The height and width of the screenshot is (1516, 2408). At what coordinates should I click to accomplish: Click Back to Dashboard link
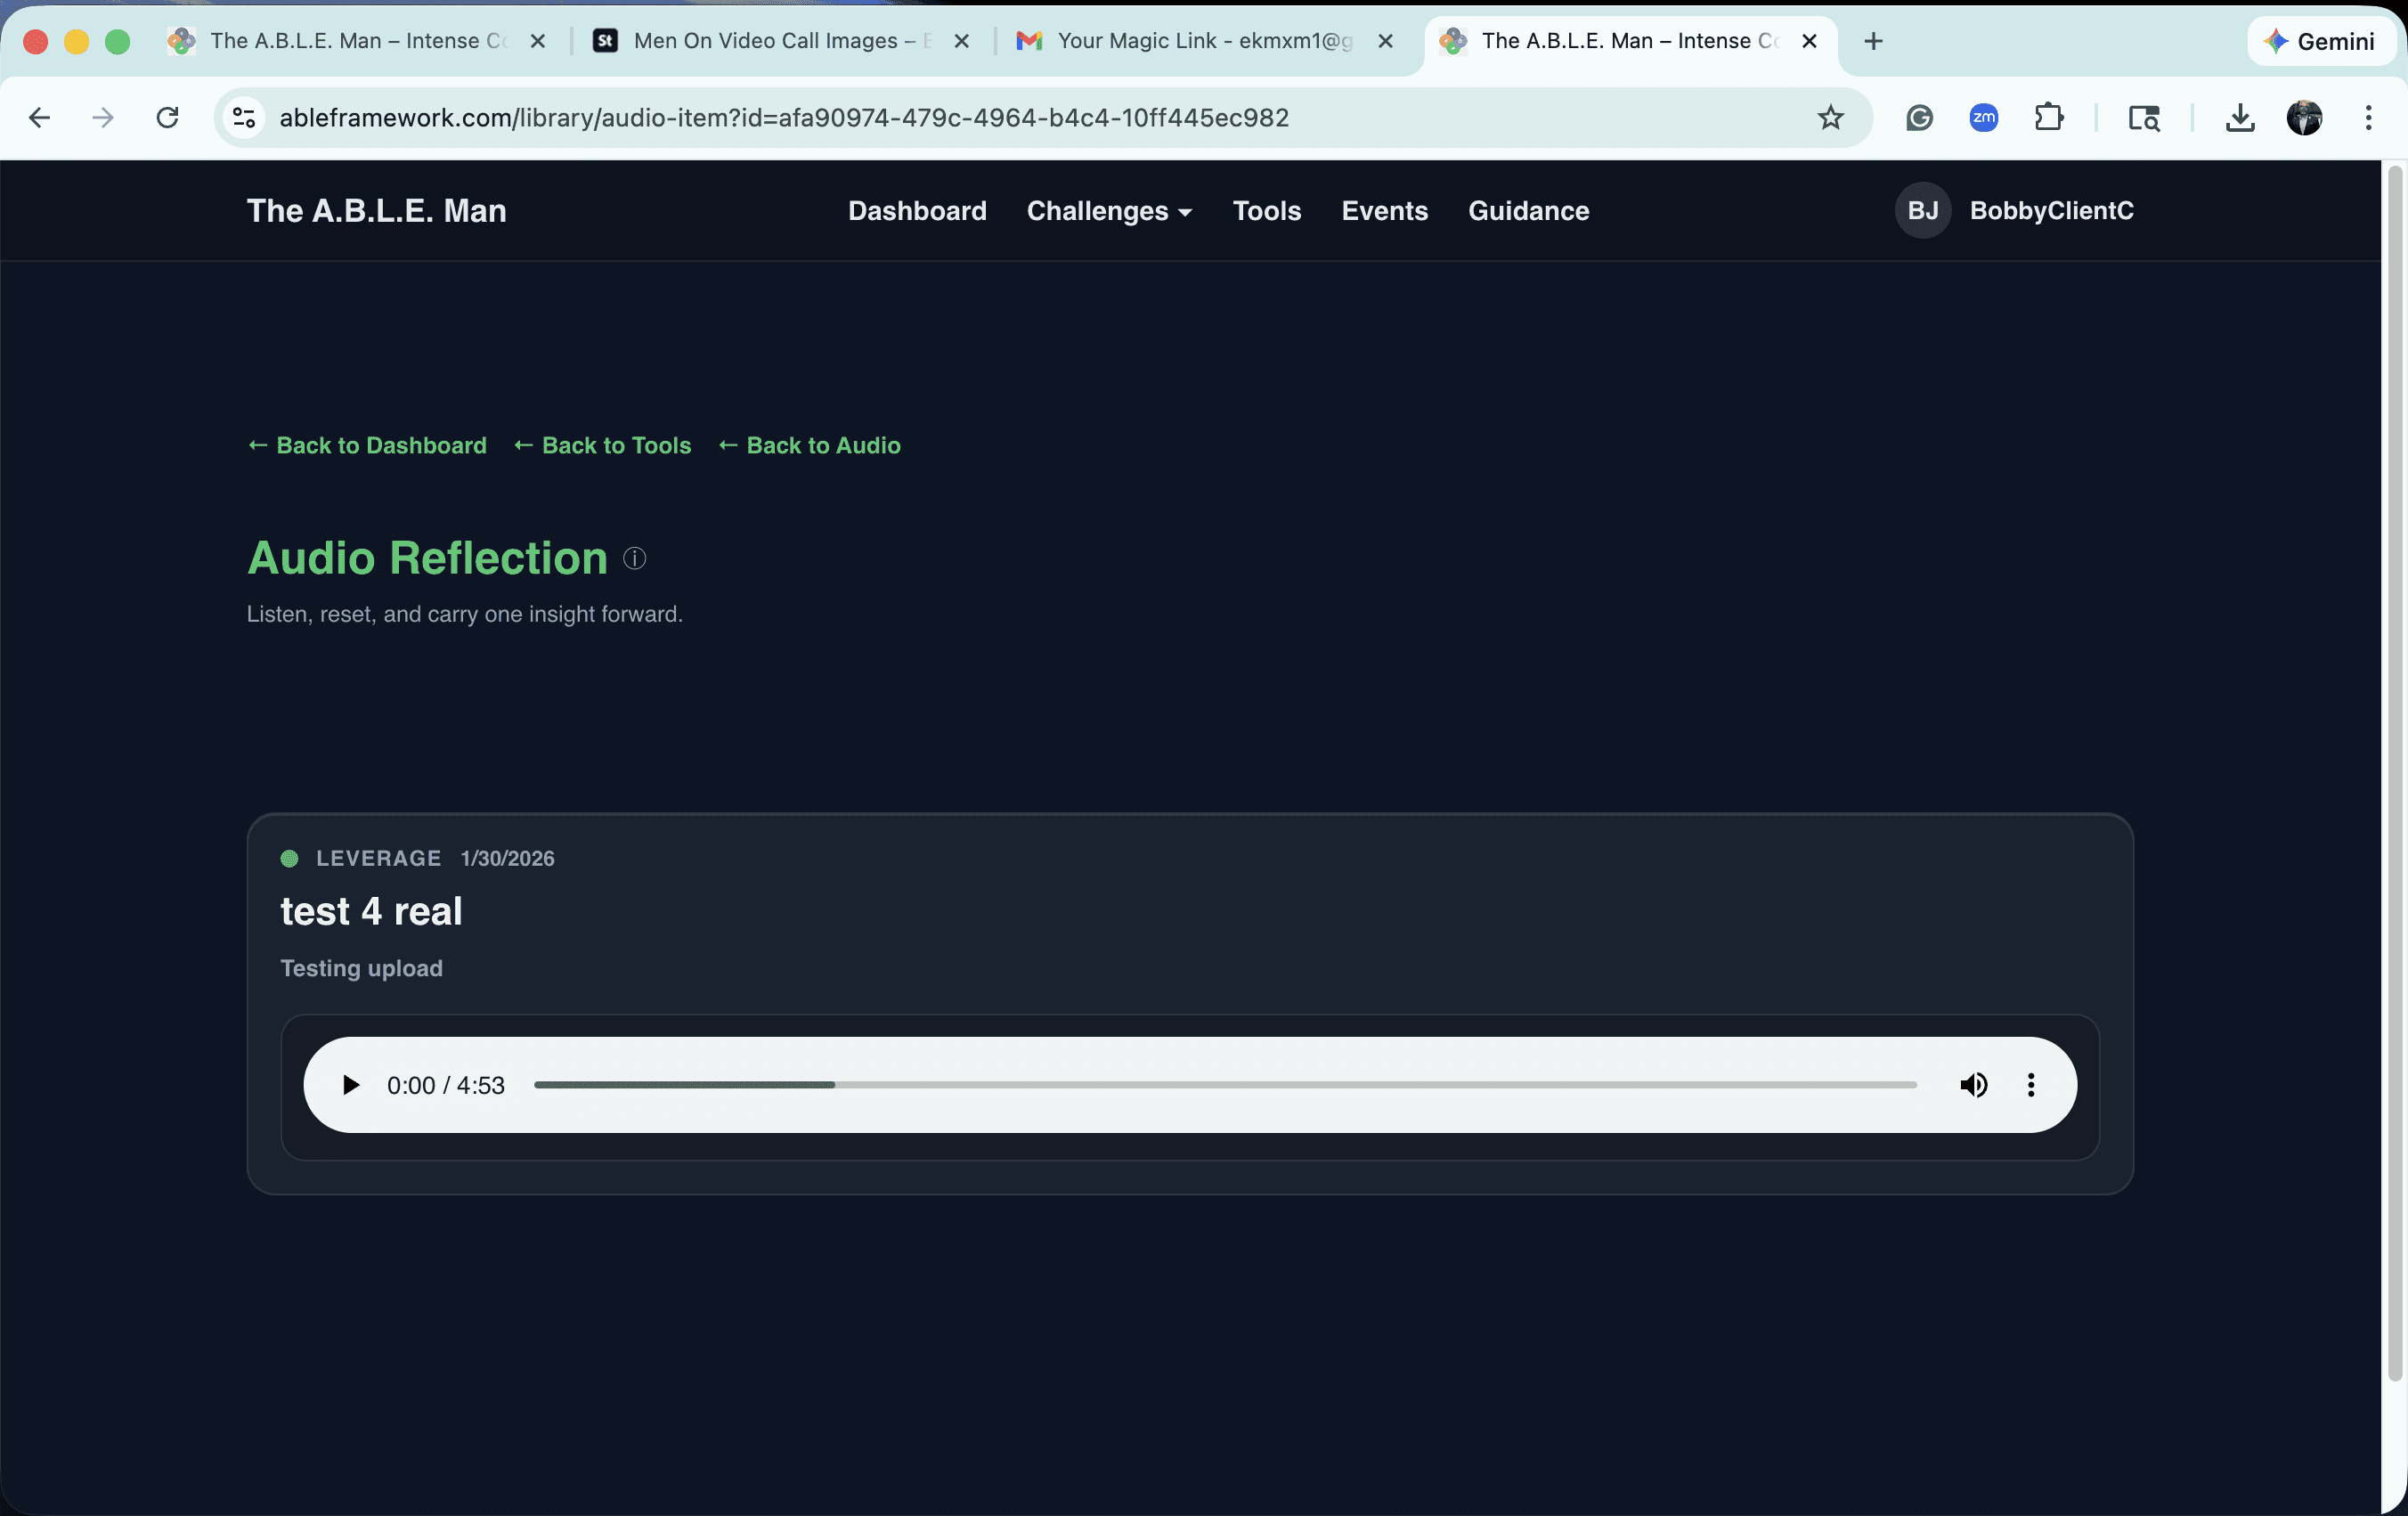[367, 445]
